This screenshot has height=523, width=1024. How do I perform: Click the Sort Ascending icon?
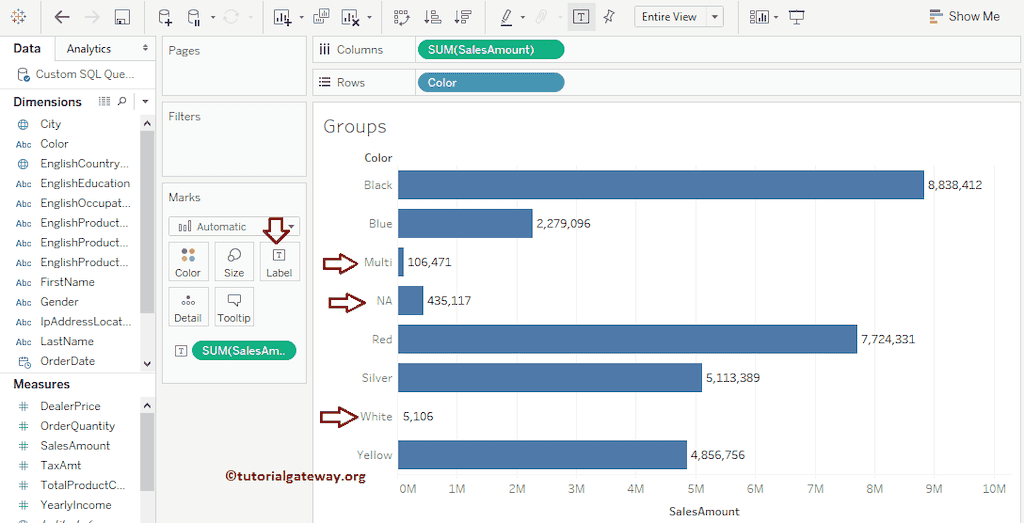(432, 17)
